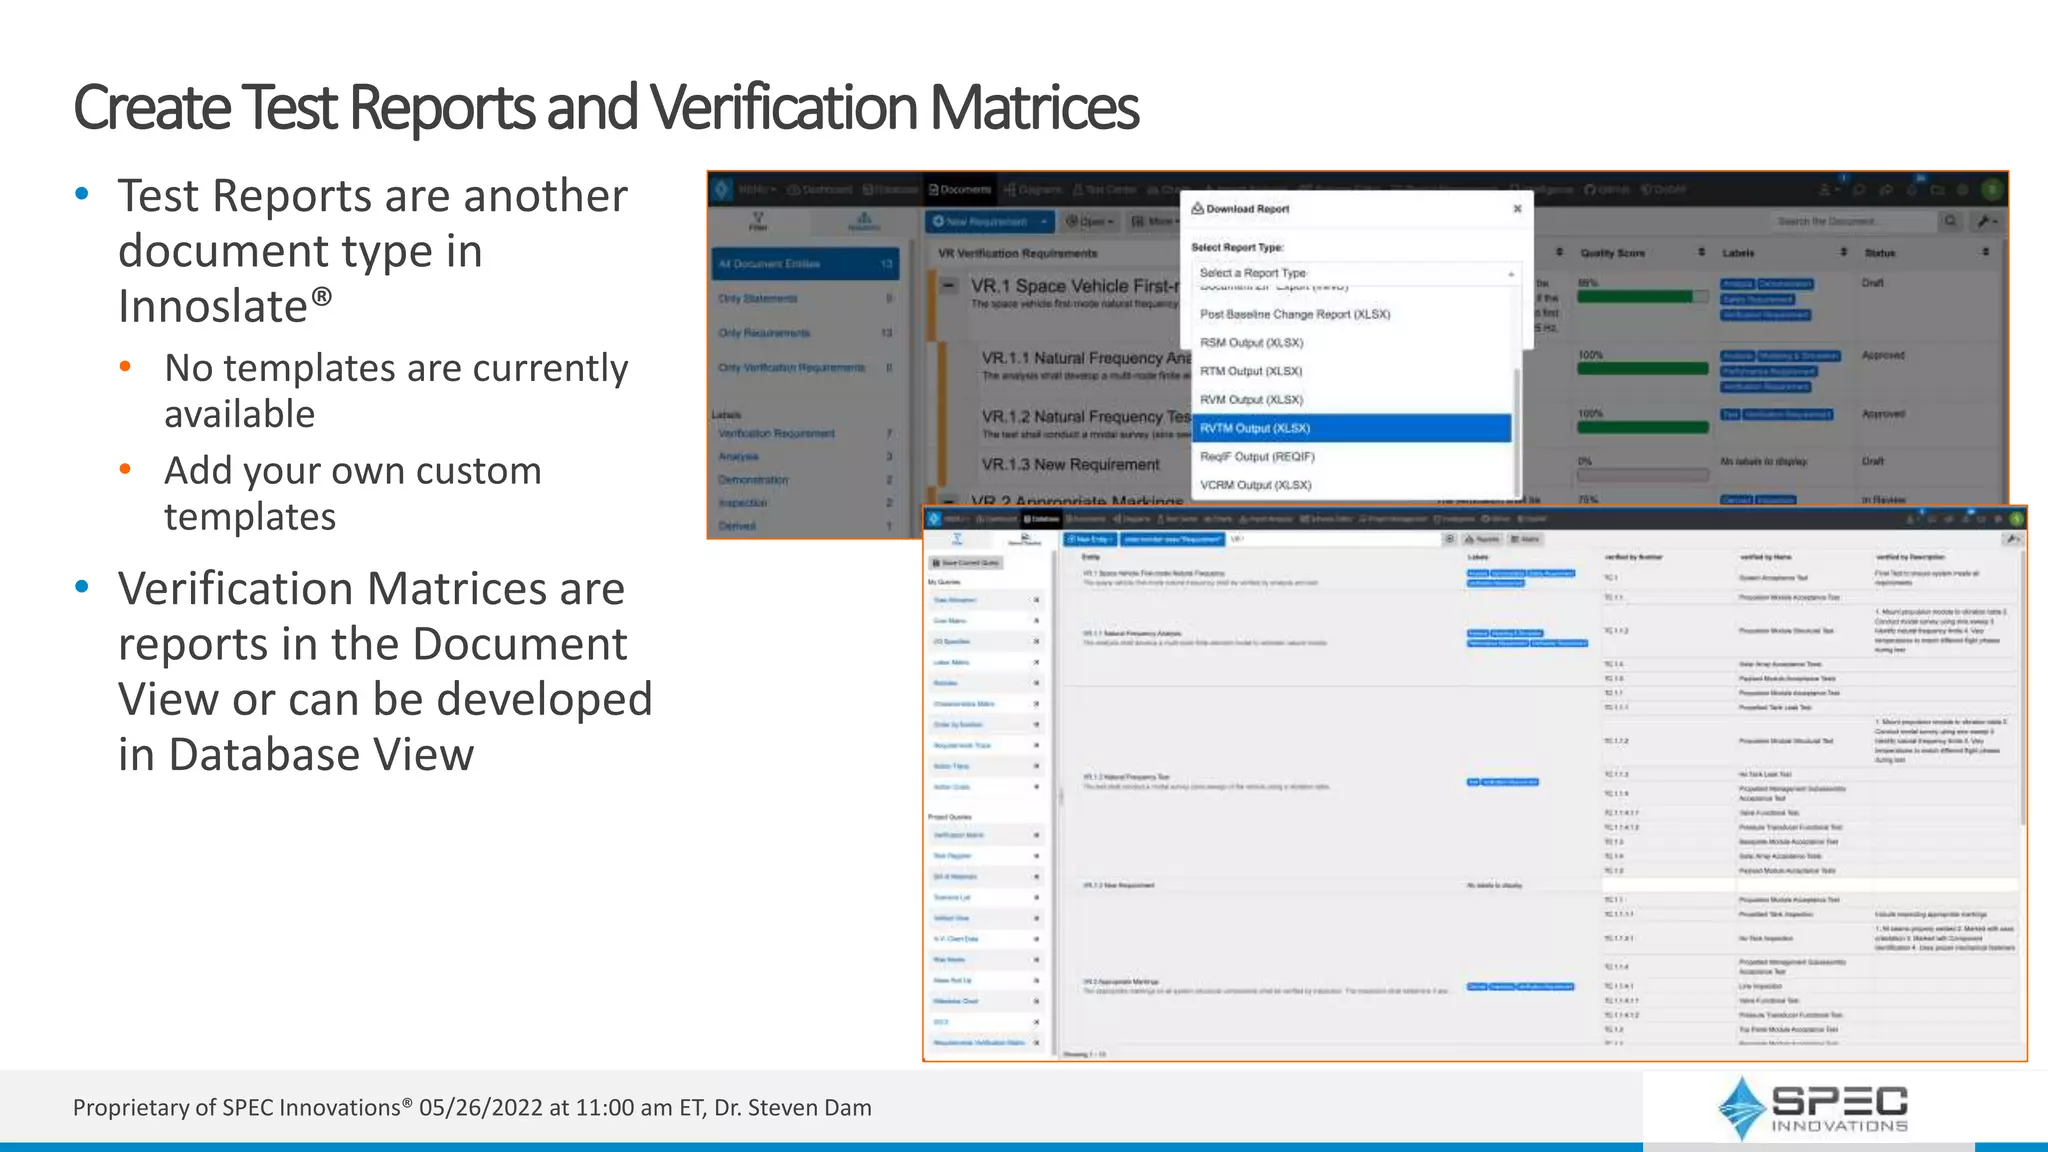Click the VR.1.3 New Requirement entry
The height and width of the screenshot is (1152, 2048).
[1070, 464]
